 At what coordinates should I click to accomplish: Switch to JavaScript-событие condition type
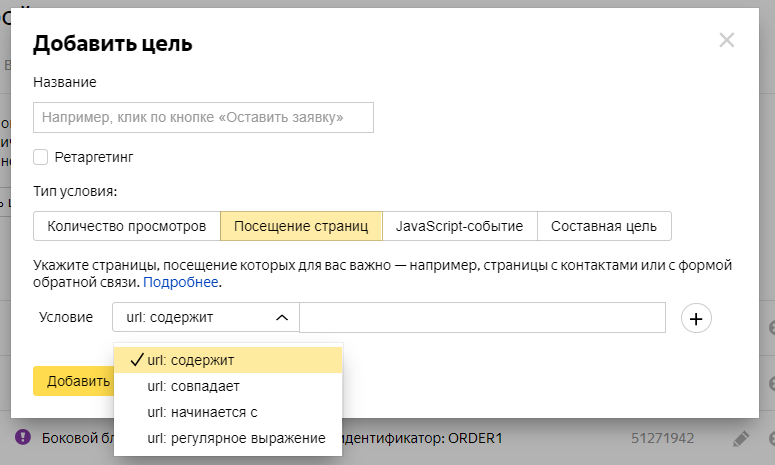(x=460, y=226)
